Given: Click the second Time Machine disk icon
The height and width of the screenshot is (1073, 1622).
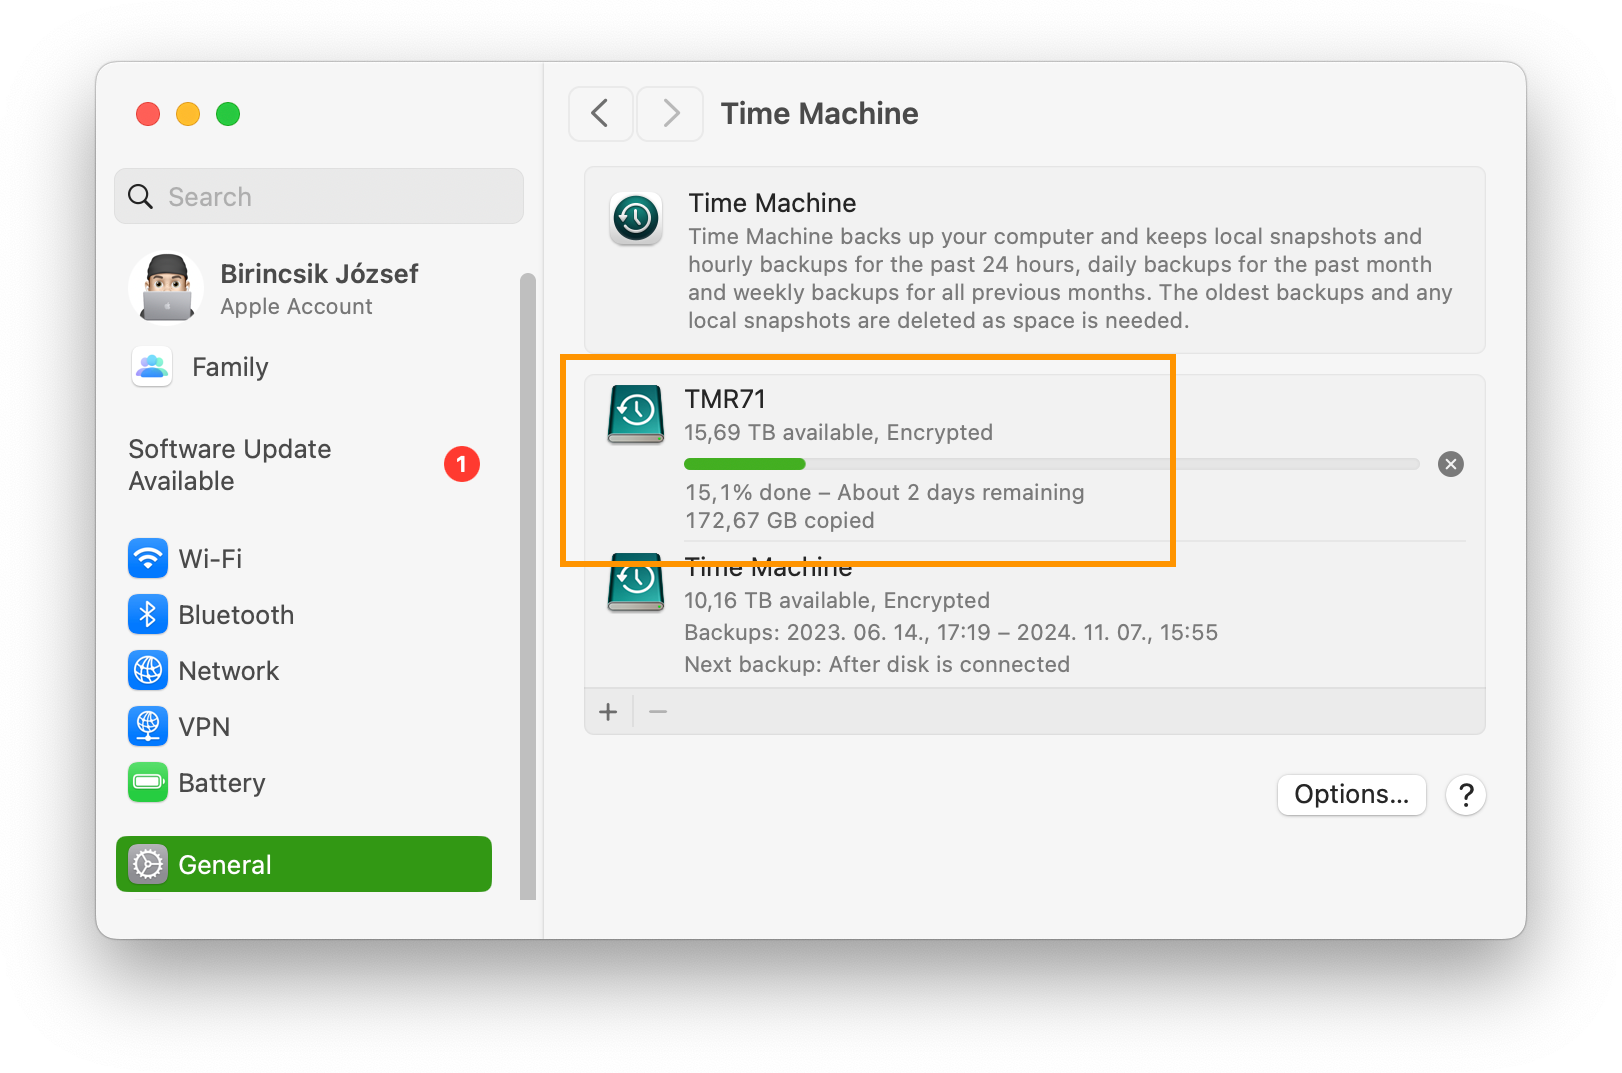Looking at the screenshot, I should tap(636, 582).
